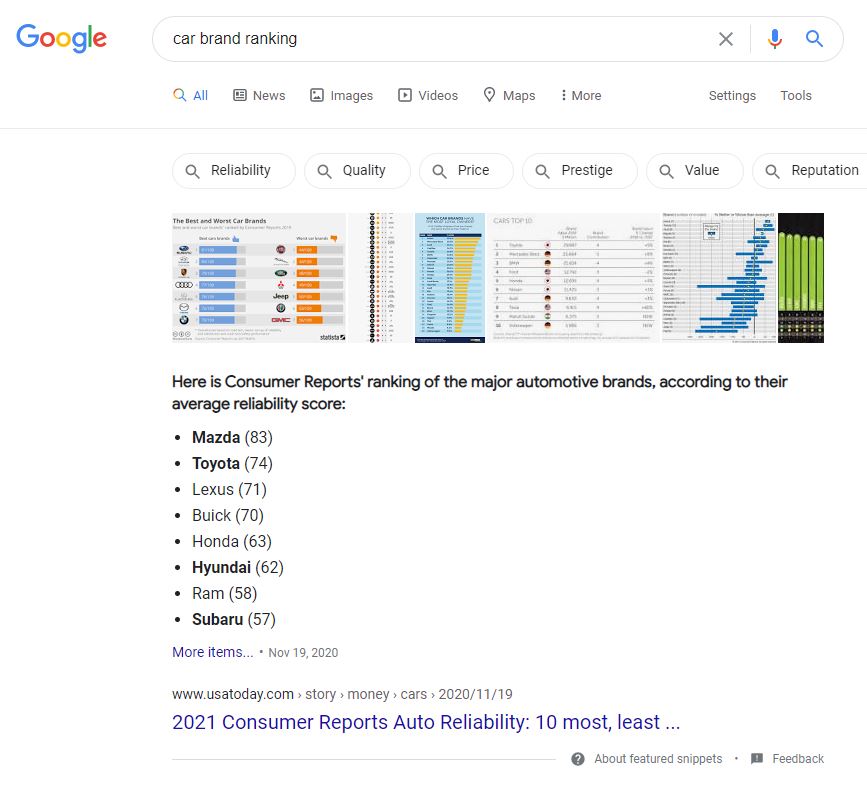Select the All results tab
Viewport: 867px width, 787px height.
190,95
